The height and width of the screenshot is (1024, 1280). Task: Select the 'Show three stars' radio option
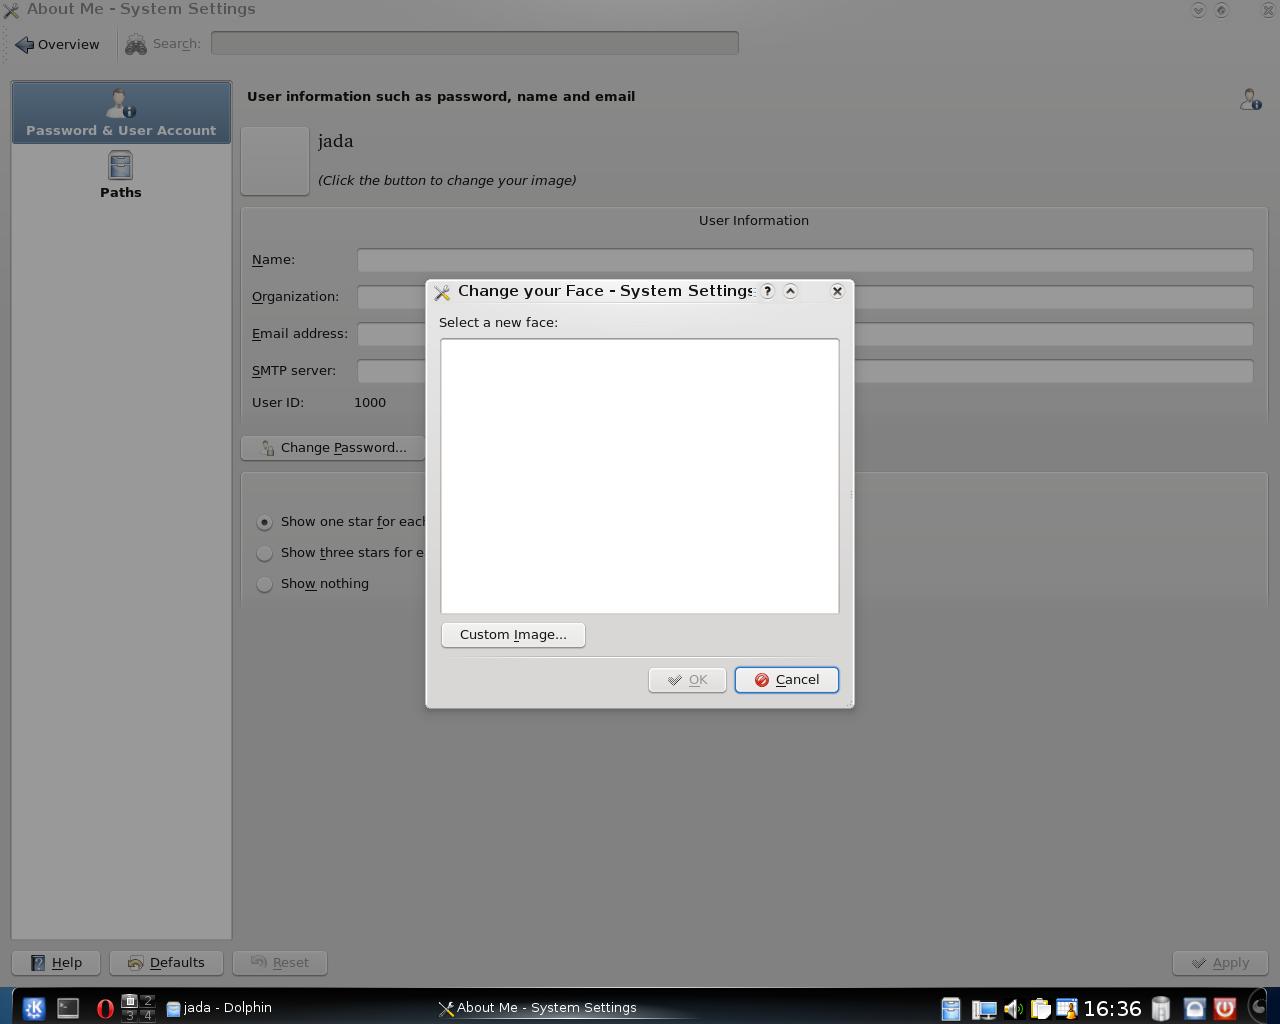265,553
